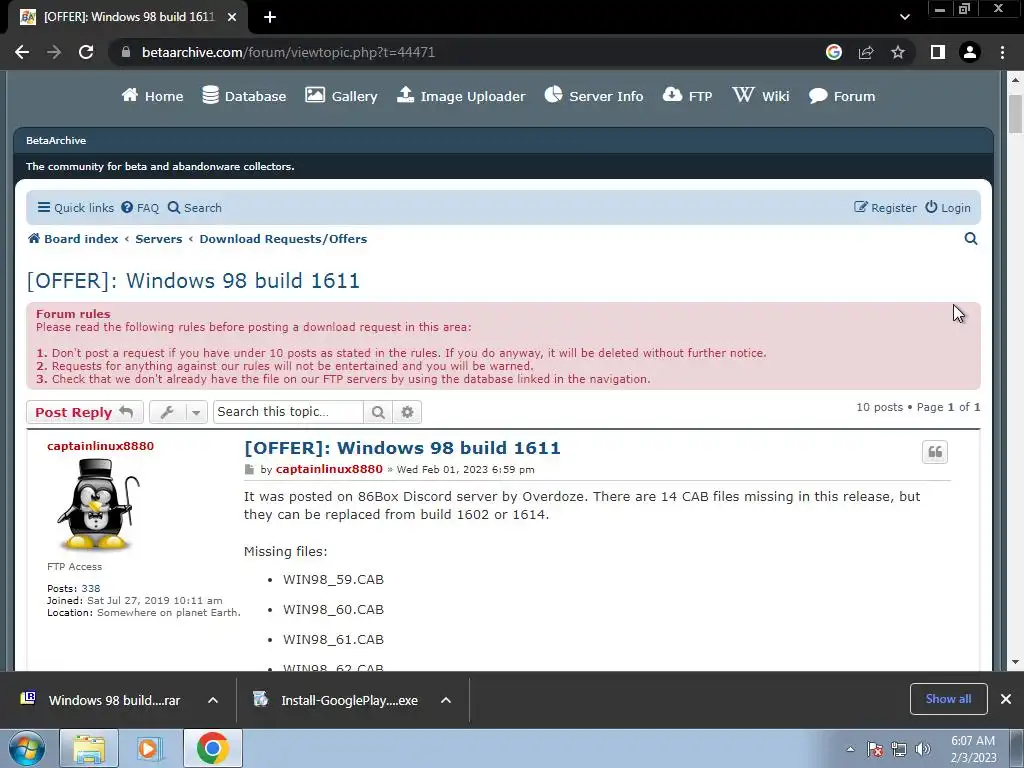Open the Wiki page

coord(761,96)
